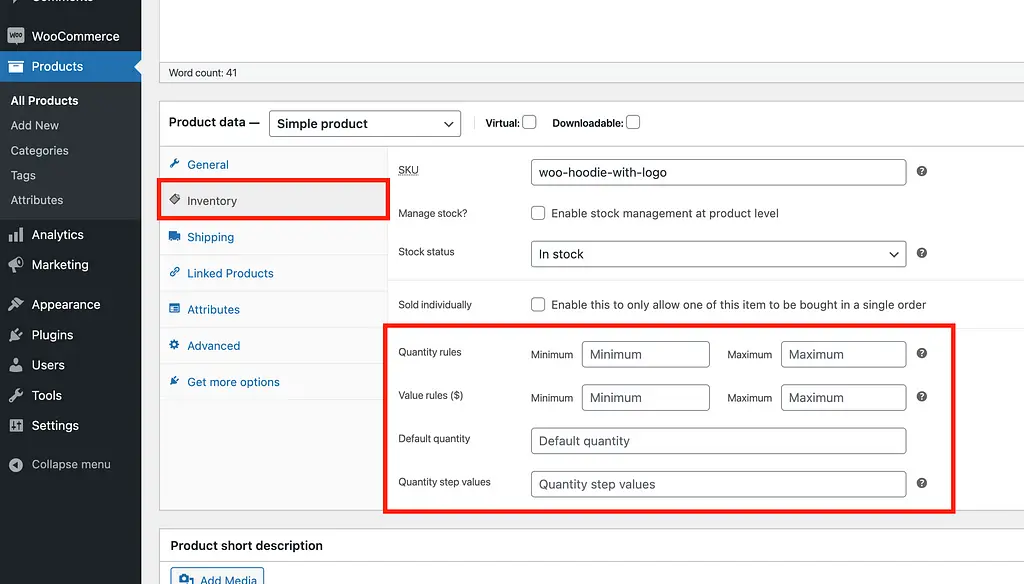Click the Add Media button
The height and width of the screenshot is (584, 1024).
click(x=217, y=578)
